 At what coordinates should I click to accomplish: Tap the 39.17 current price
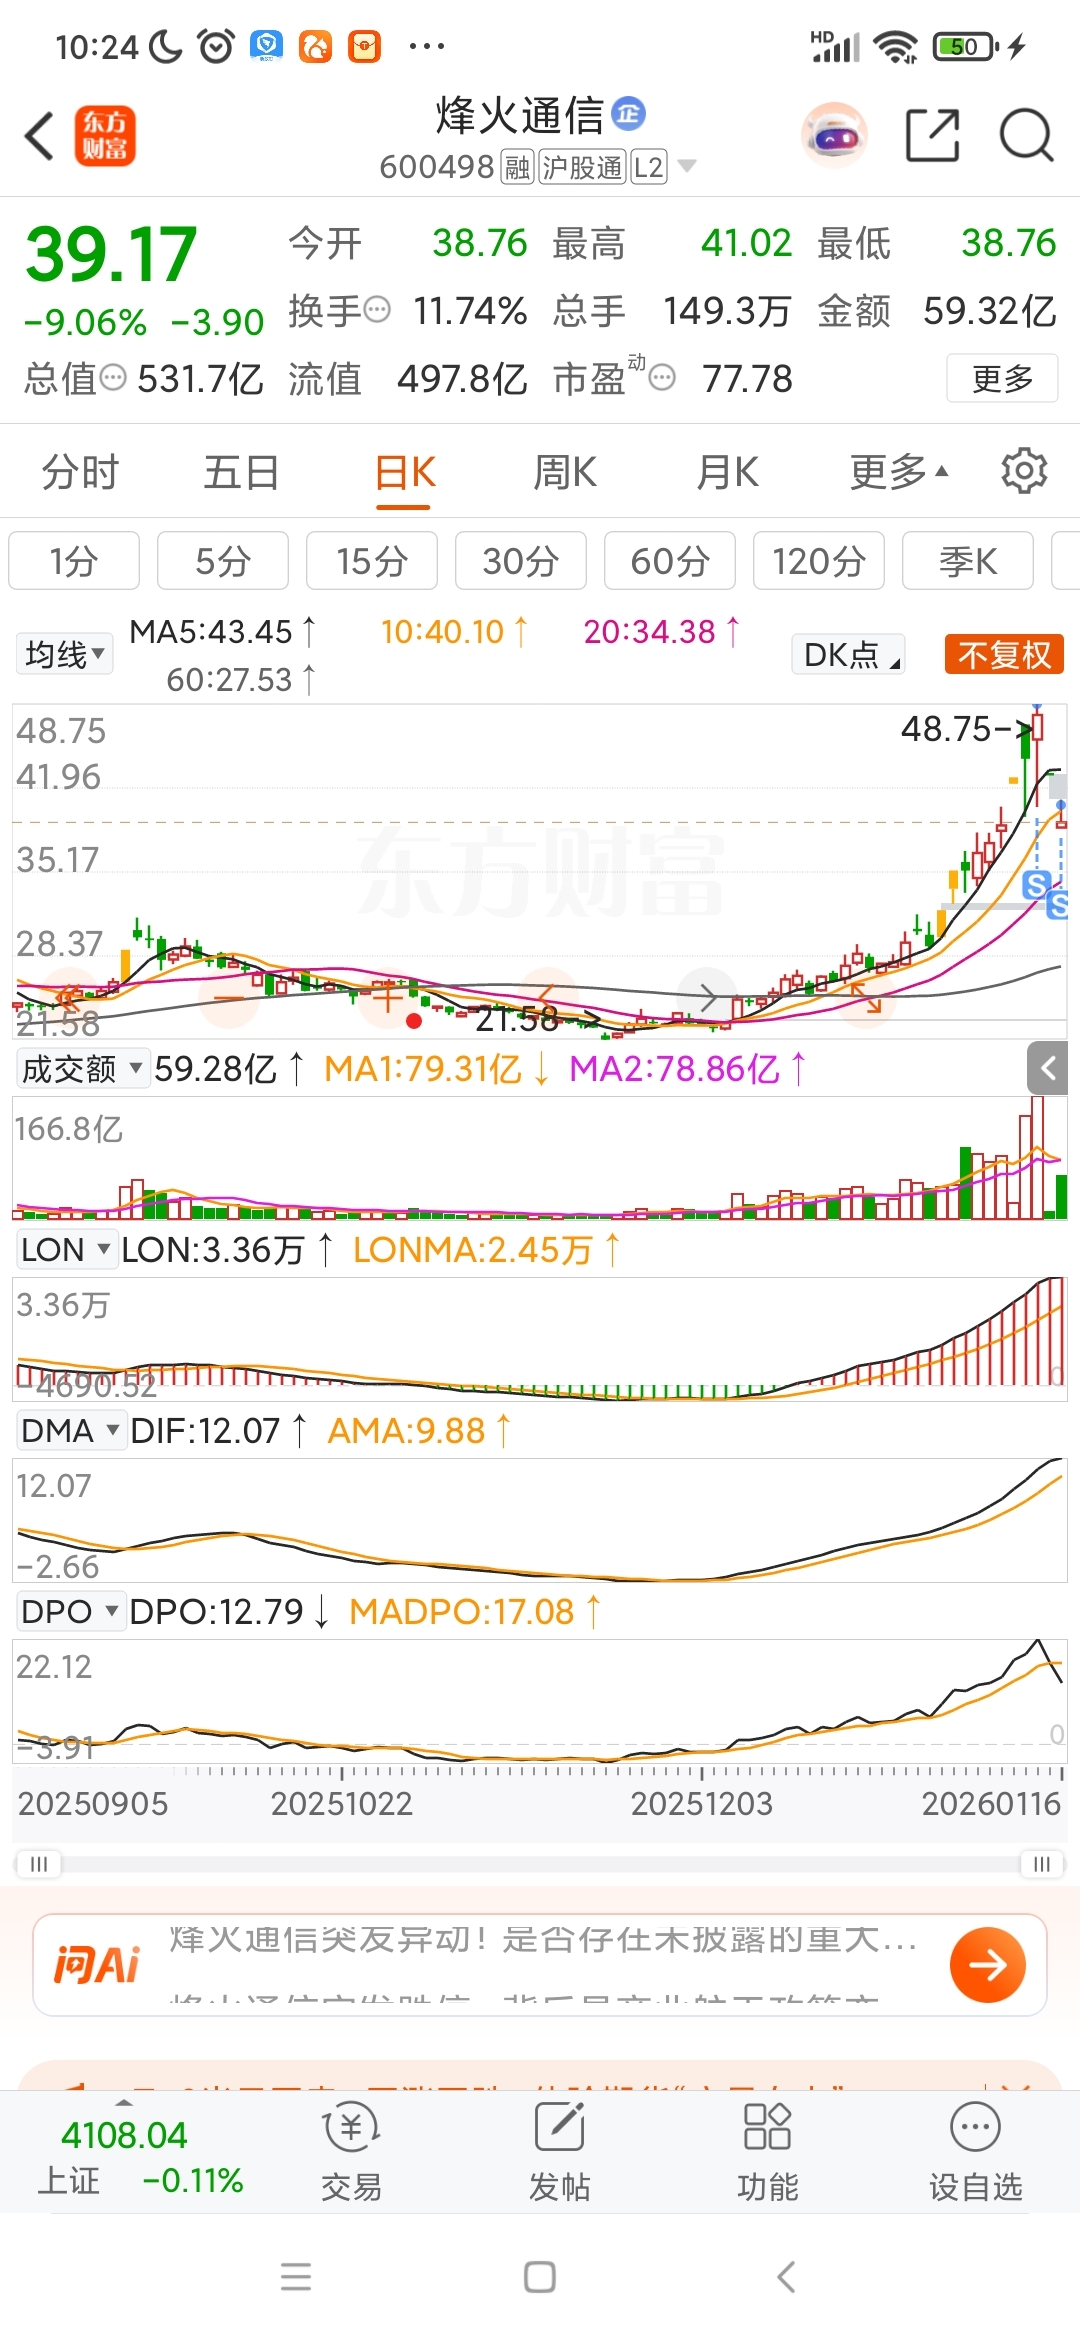pos(110,254)
